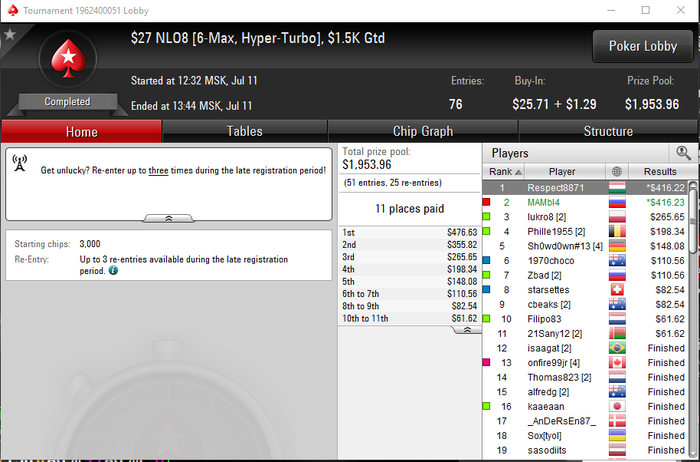Switch to the Tables tab
This screenshot has width=700, height=462.
(245, 131)
